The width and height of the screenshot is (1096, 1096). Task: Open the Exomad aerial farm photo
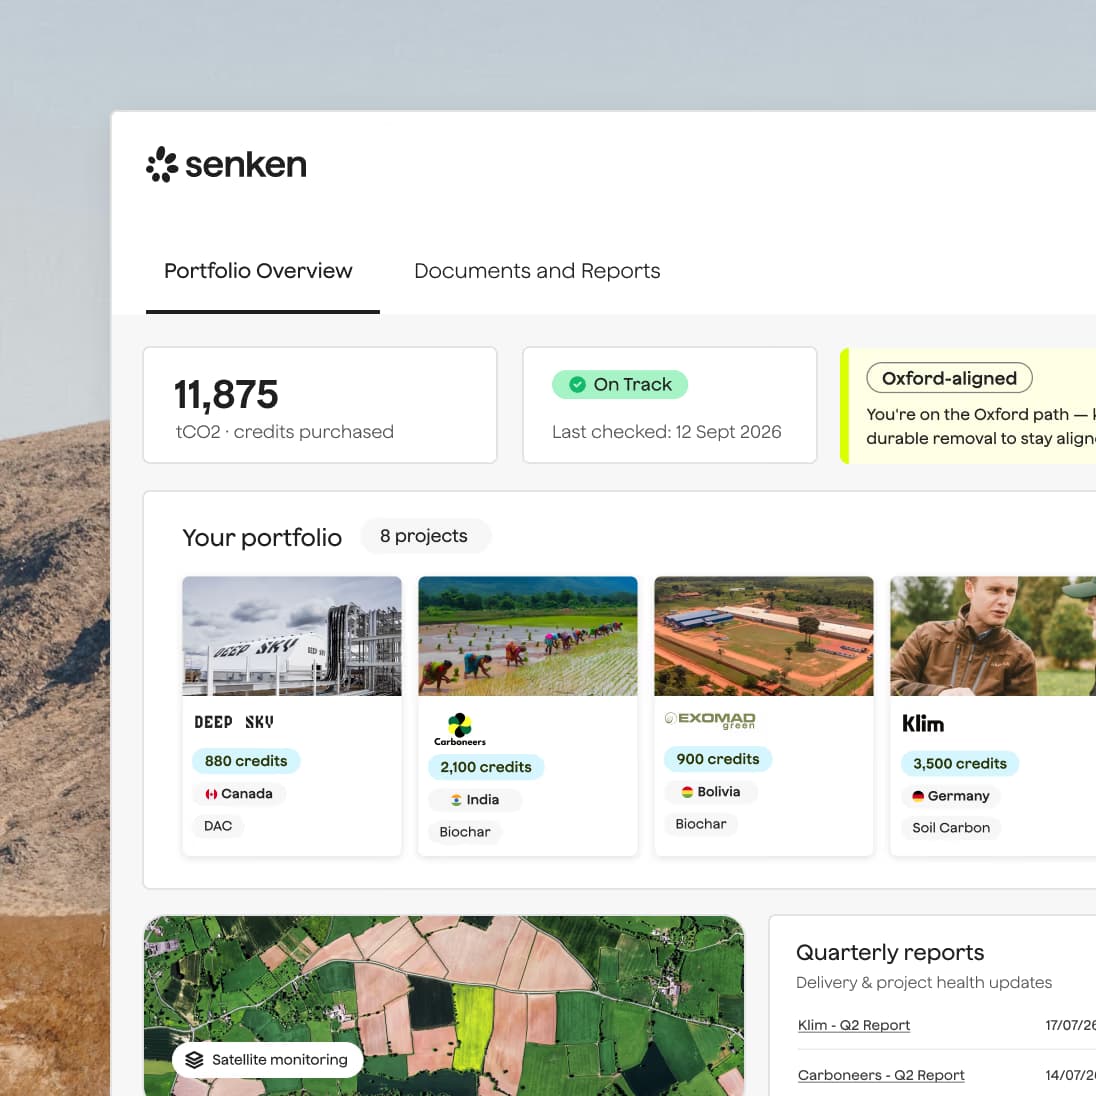[x=763, y=635]
